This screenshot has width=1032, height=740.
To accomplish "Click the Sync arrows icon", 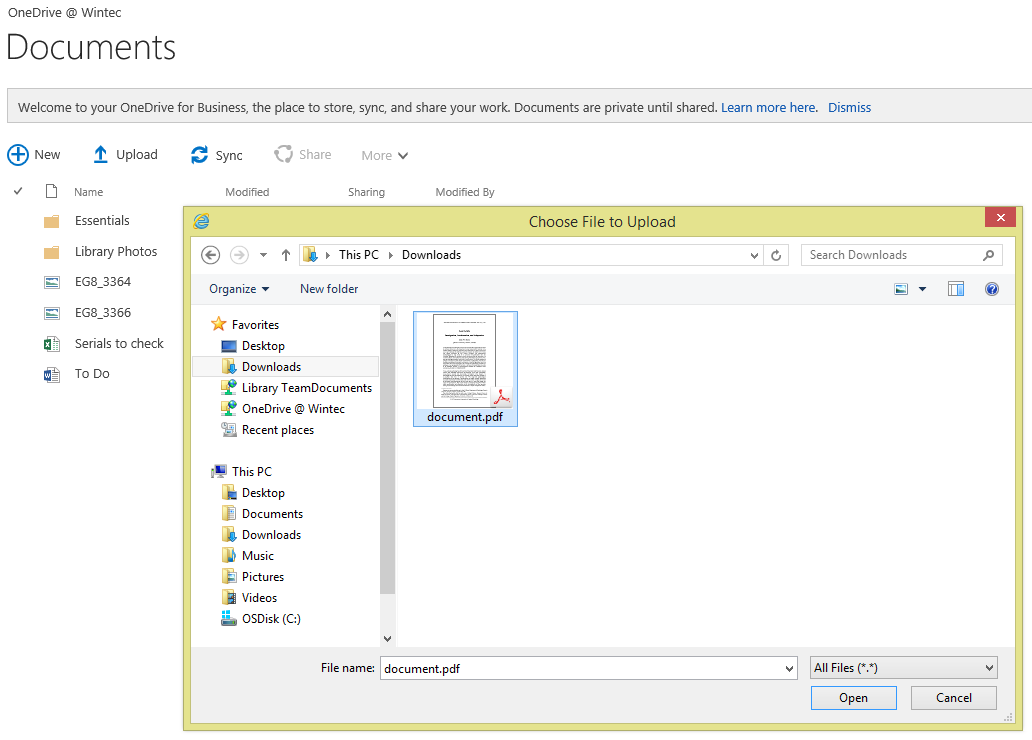I will click(199, 155).
